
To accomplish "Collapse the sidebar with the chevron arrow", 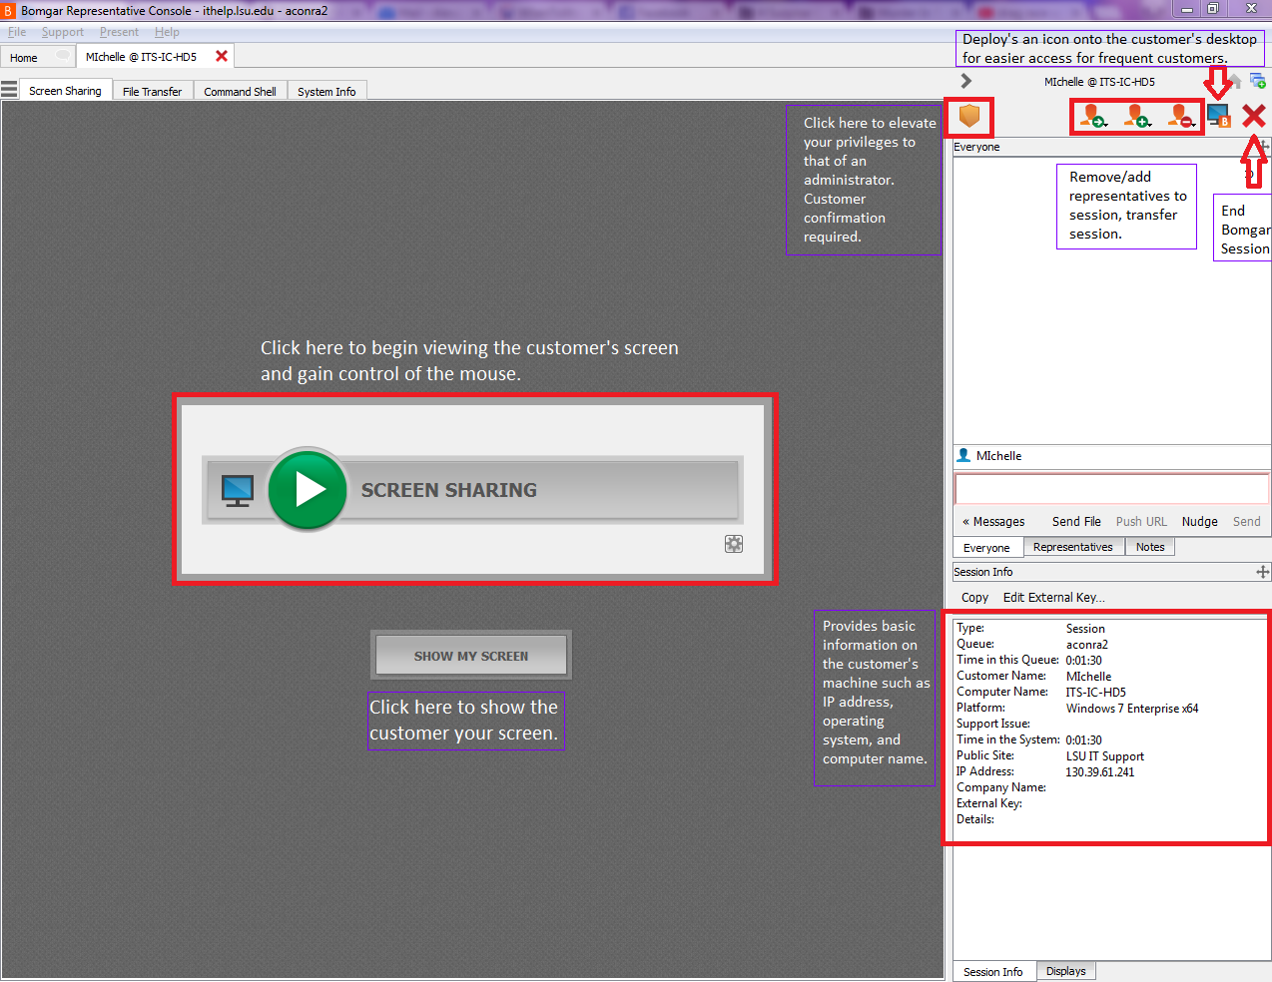I will 966,80.
